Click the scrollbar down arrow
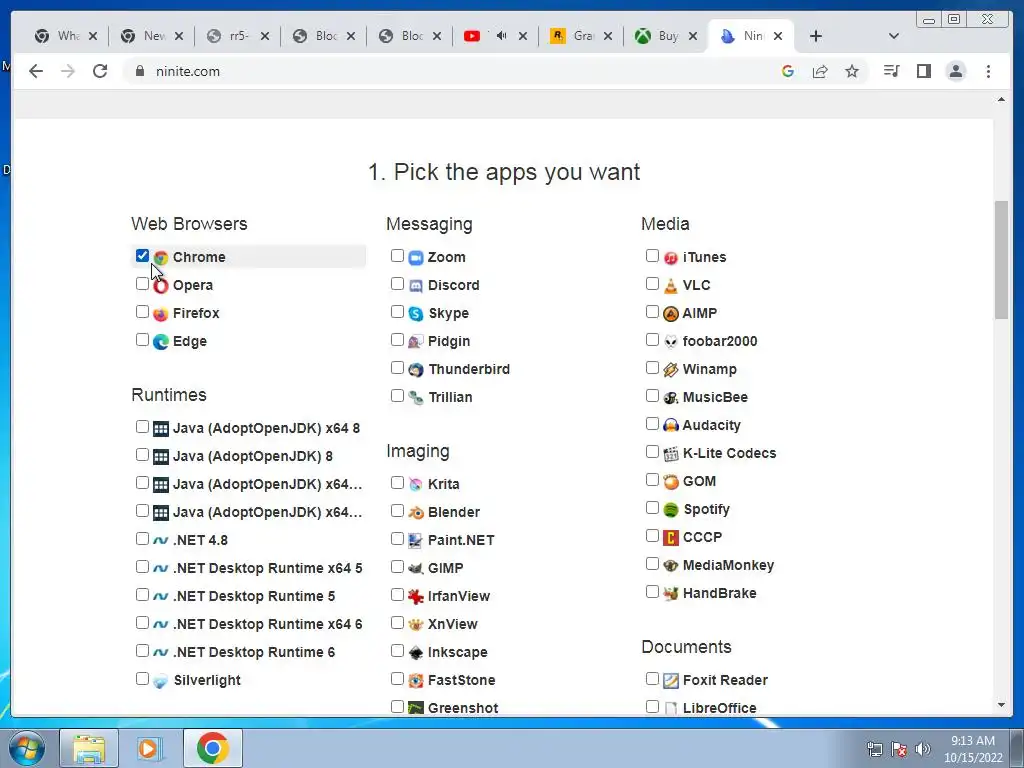This screenshot has height=768, width=1024. [x=1001, y=705]
